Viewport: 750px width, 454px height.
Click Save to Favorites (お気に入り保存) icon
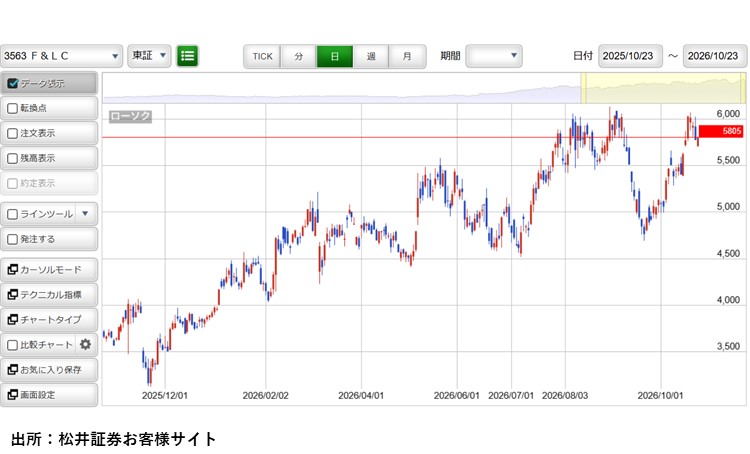coord(12,369)
